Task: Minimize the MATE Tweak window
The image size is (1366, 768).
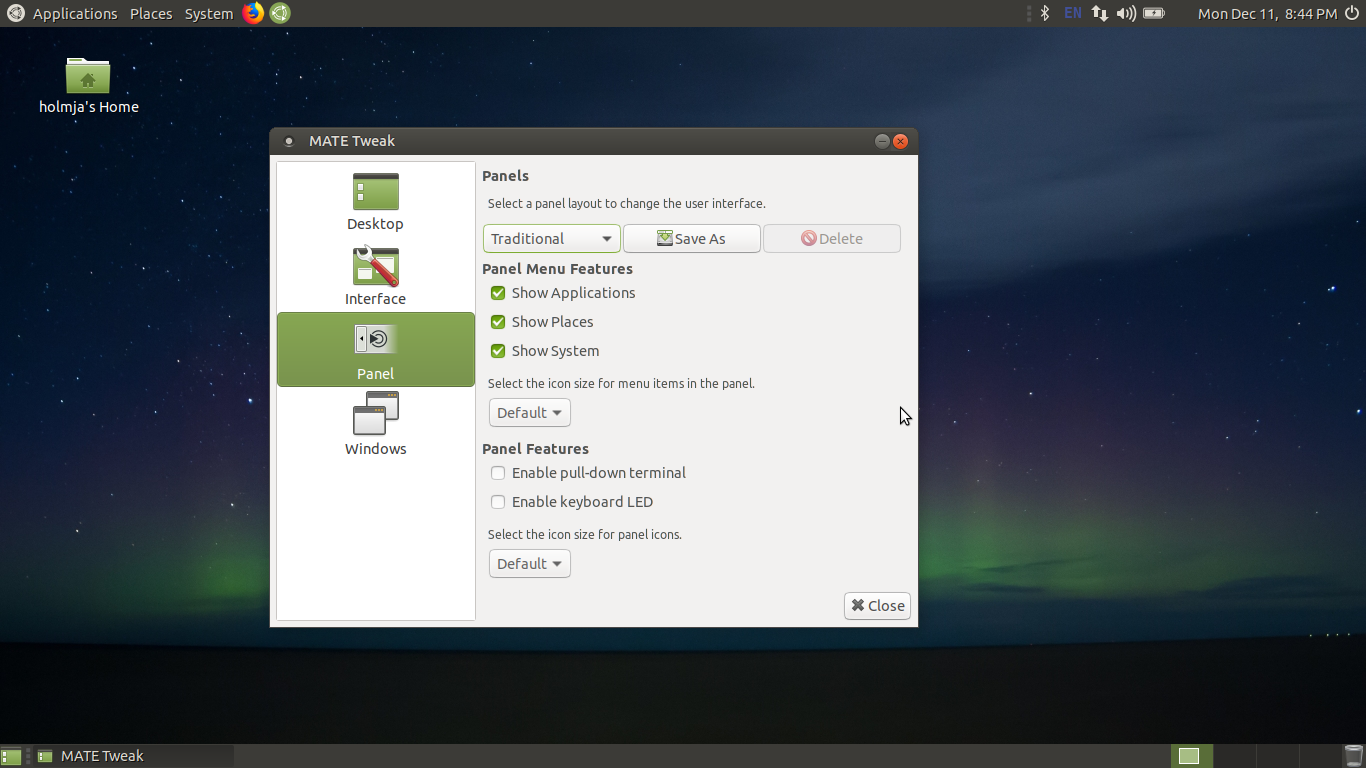Action: 882,141
